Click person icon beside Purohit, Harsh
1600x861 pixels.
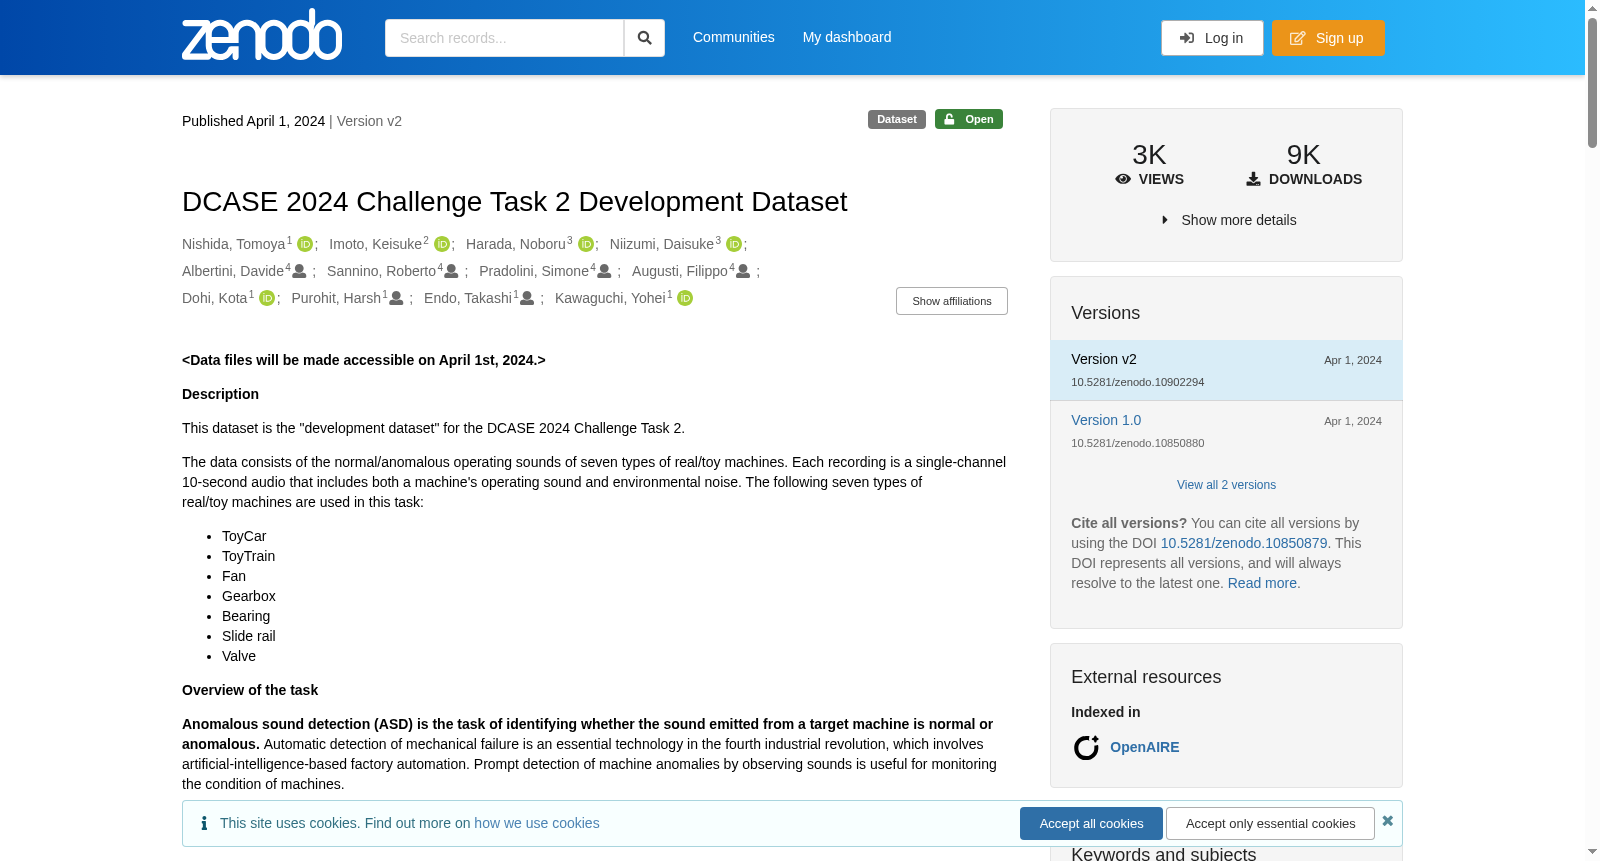396,298
